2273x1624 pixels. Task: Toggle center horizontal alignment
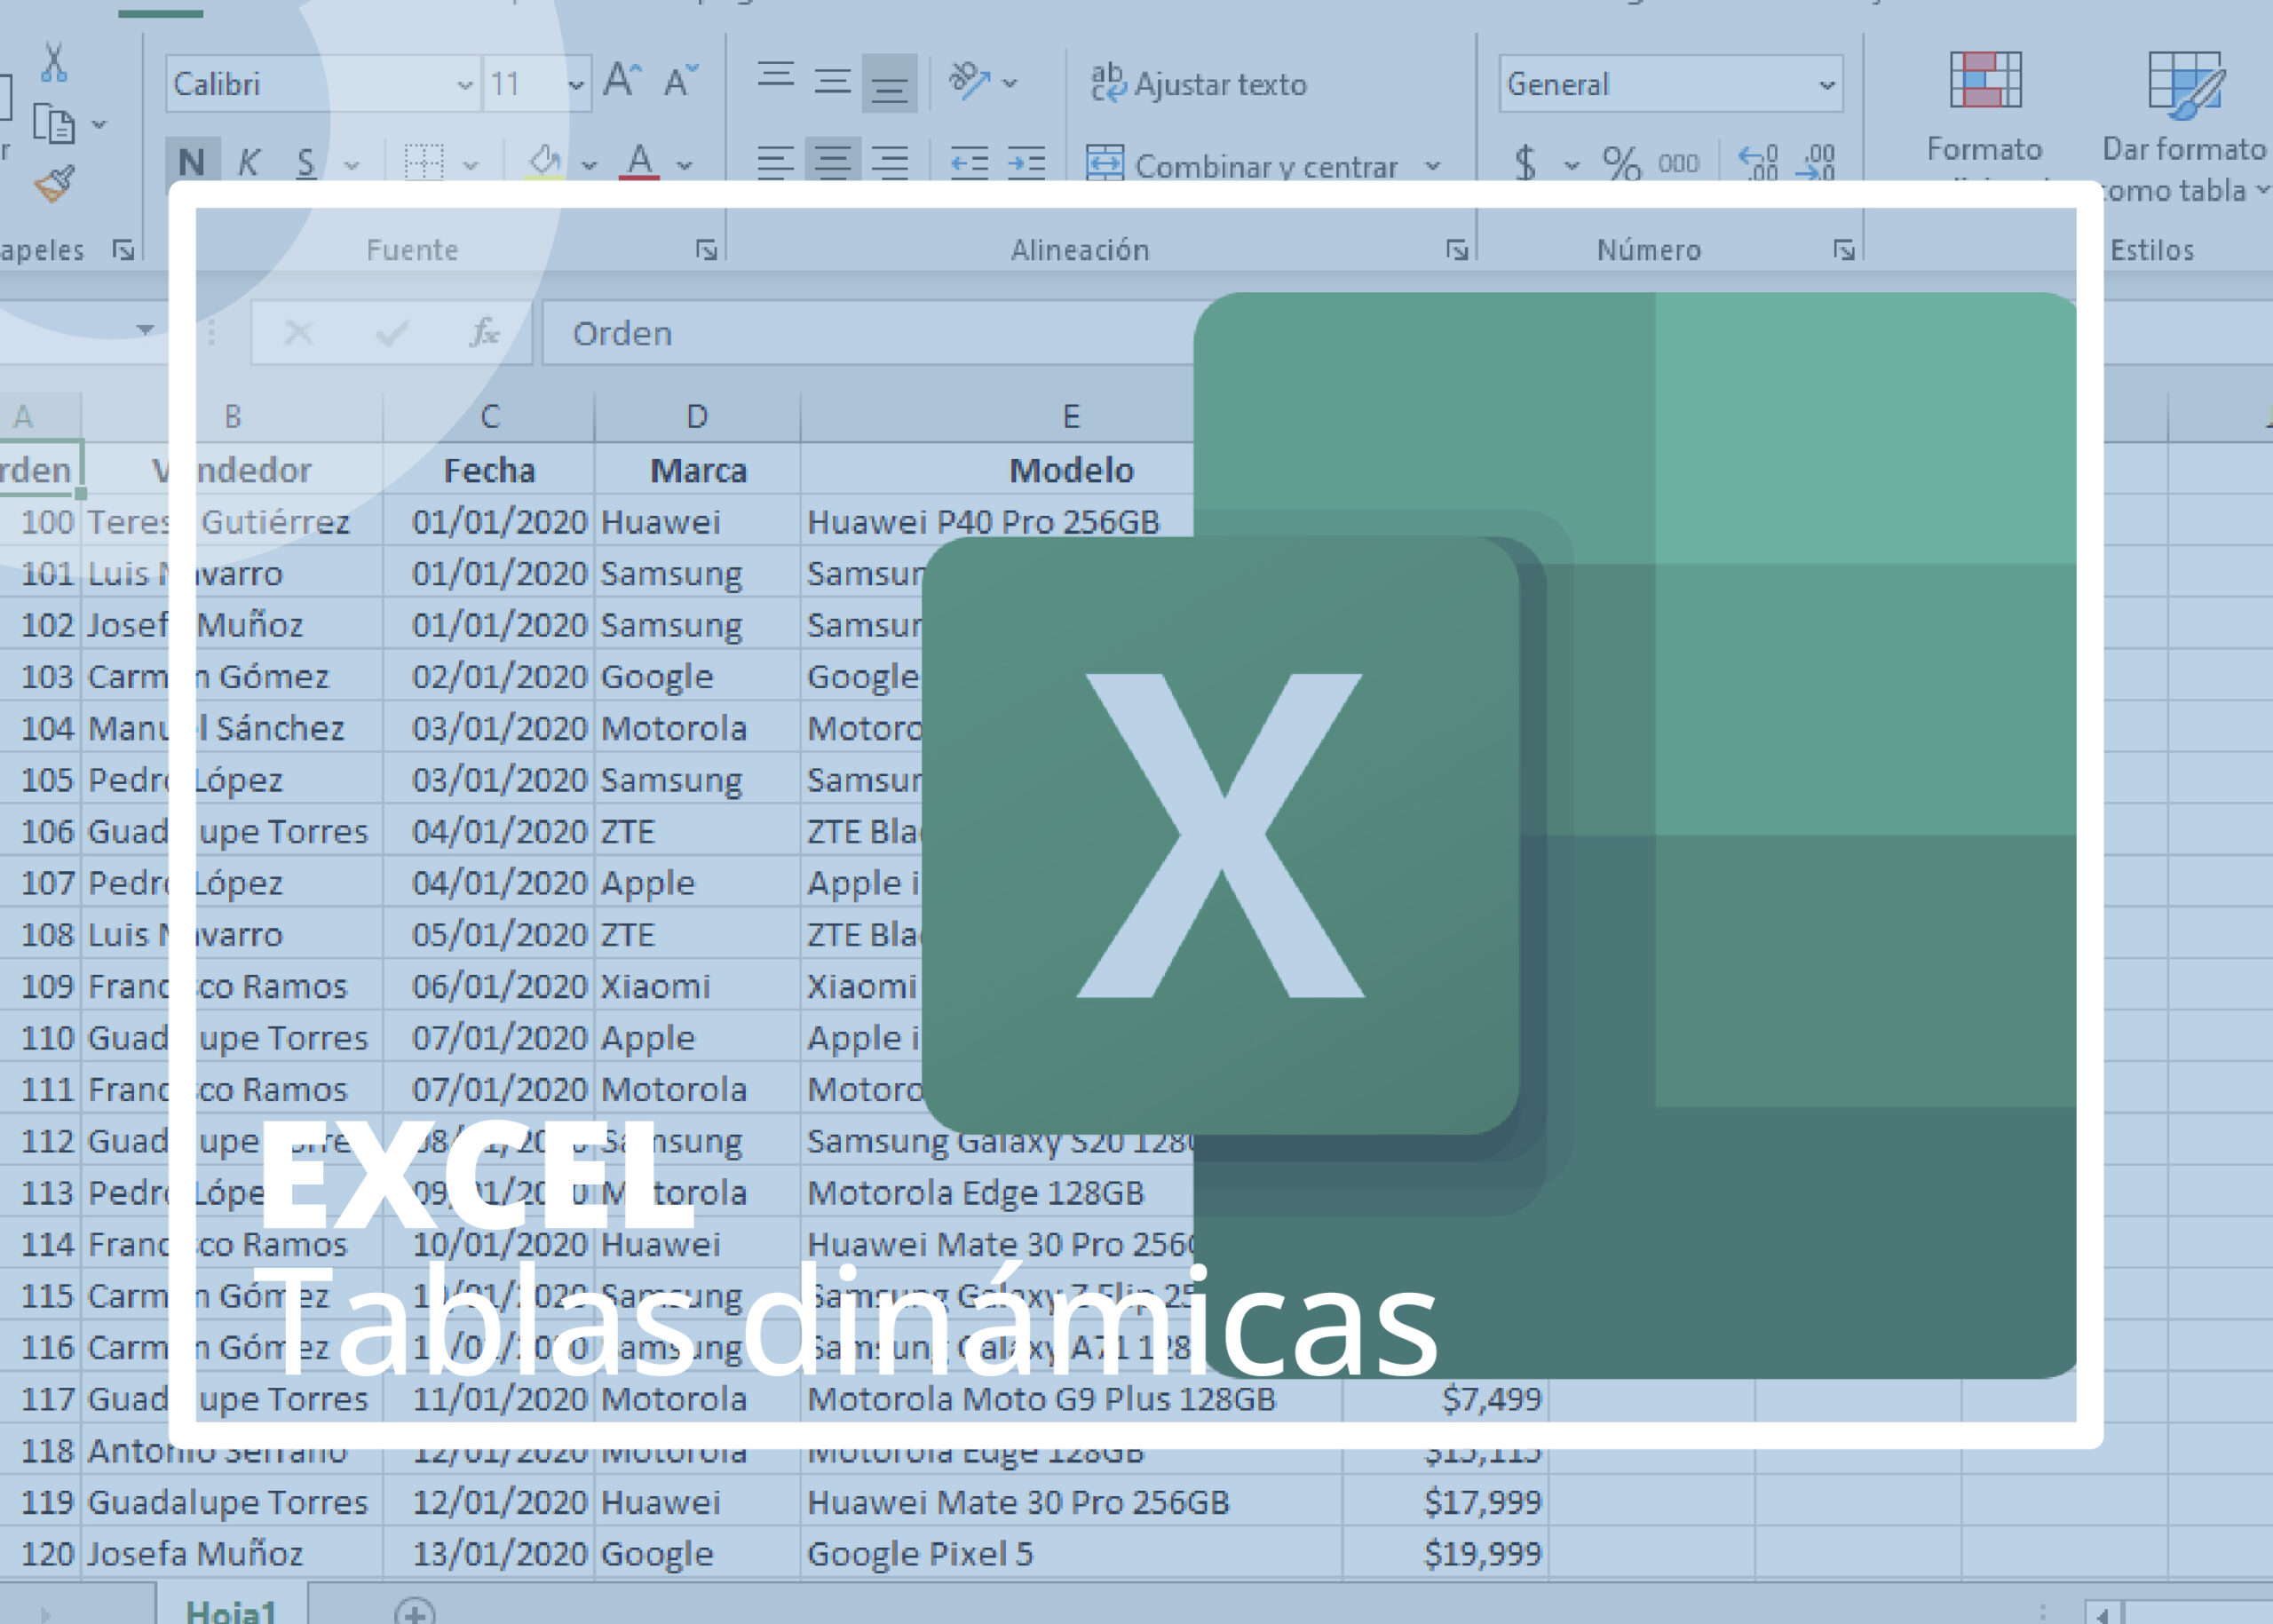[x=832, y=162]
